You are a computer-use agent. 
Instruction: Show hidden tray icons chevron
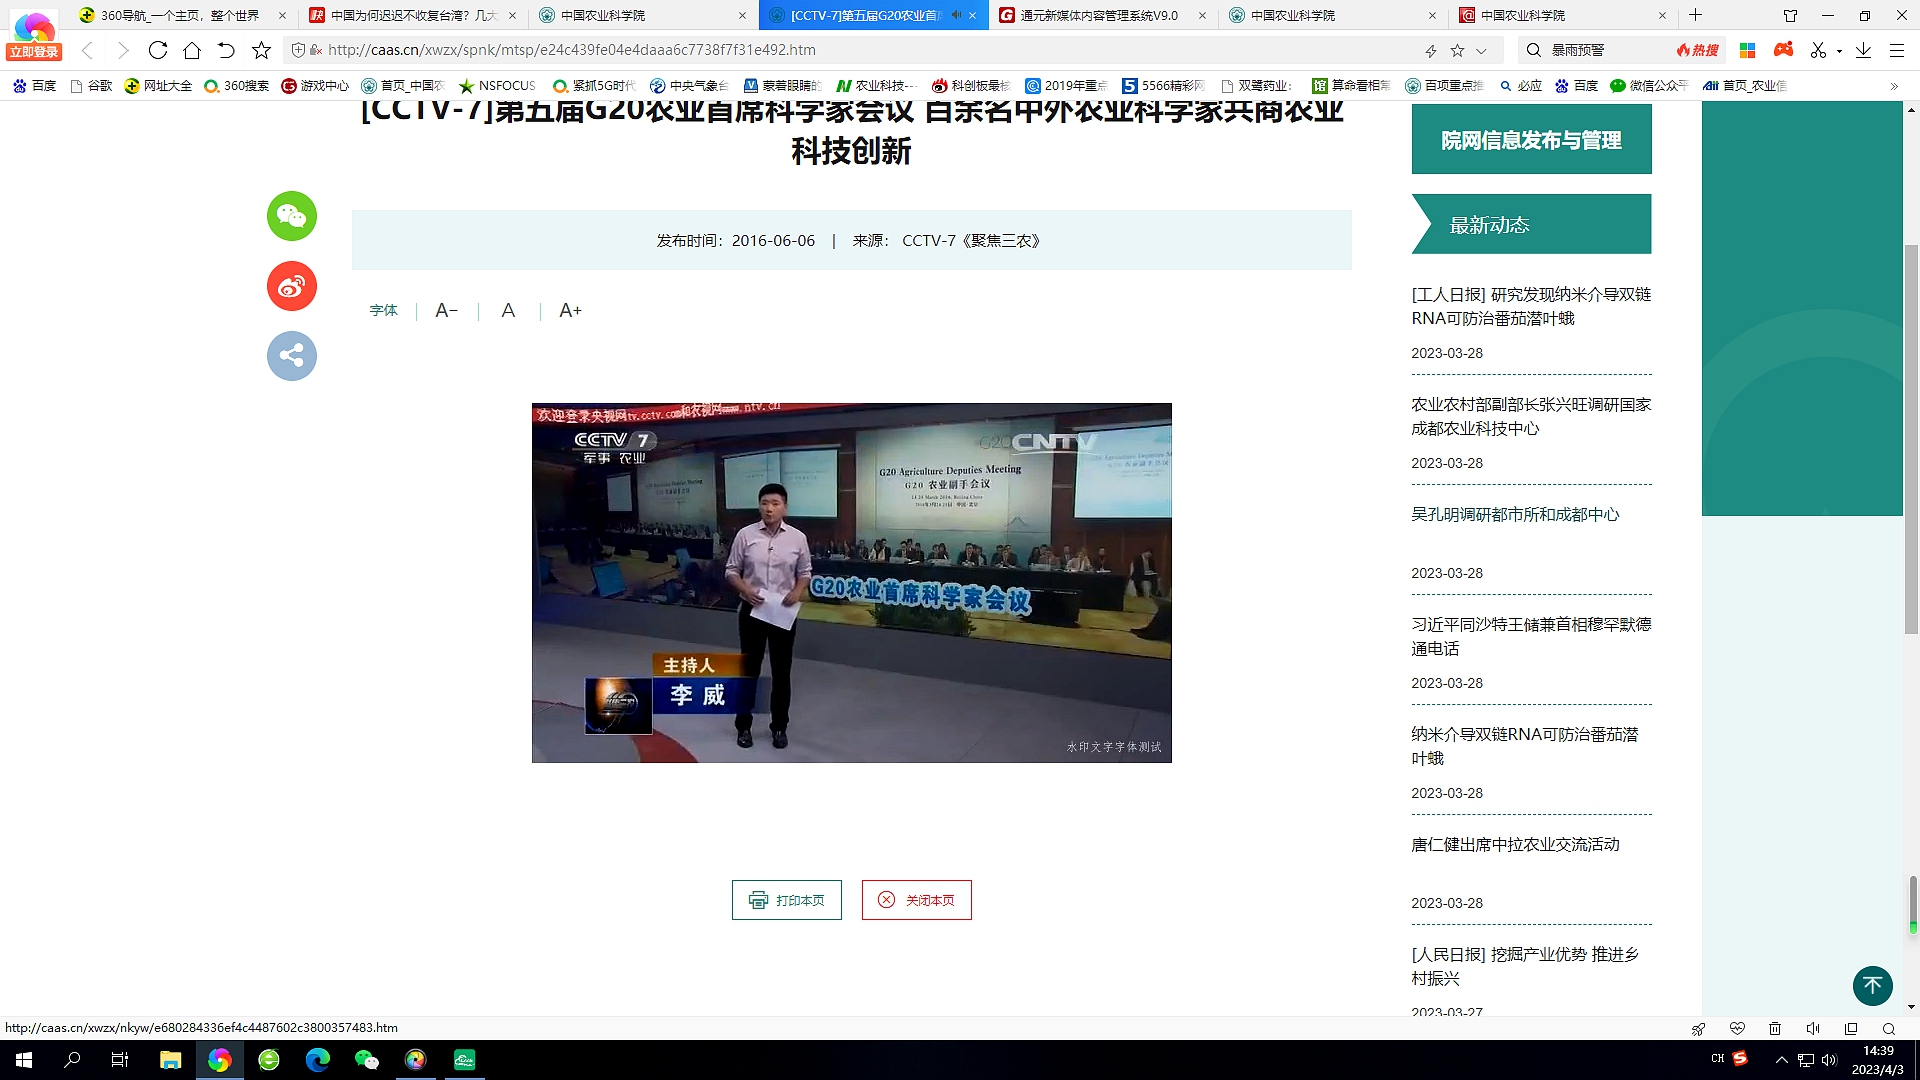click(1781, 1060)
